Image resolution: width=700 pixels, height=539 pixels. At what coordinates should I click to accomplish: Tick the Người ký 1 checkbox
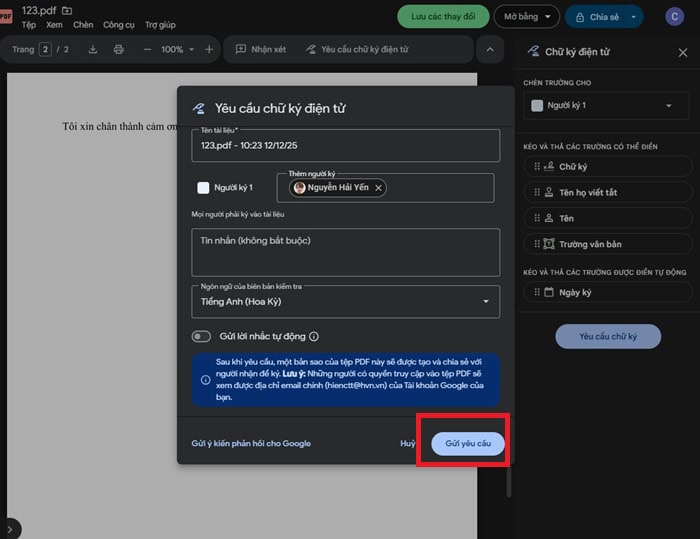[203, 187]
